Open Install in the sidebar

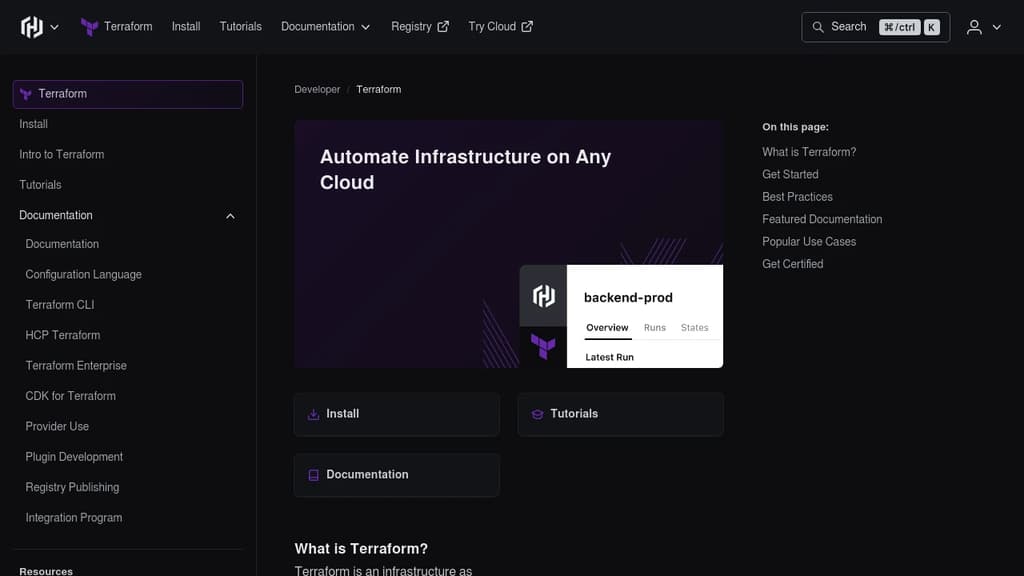[x=33, y=124]
